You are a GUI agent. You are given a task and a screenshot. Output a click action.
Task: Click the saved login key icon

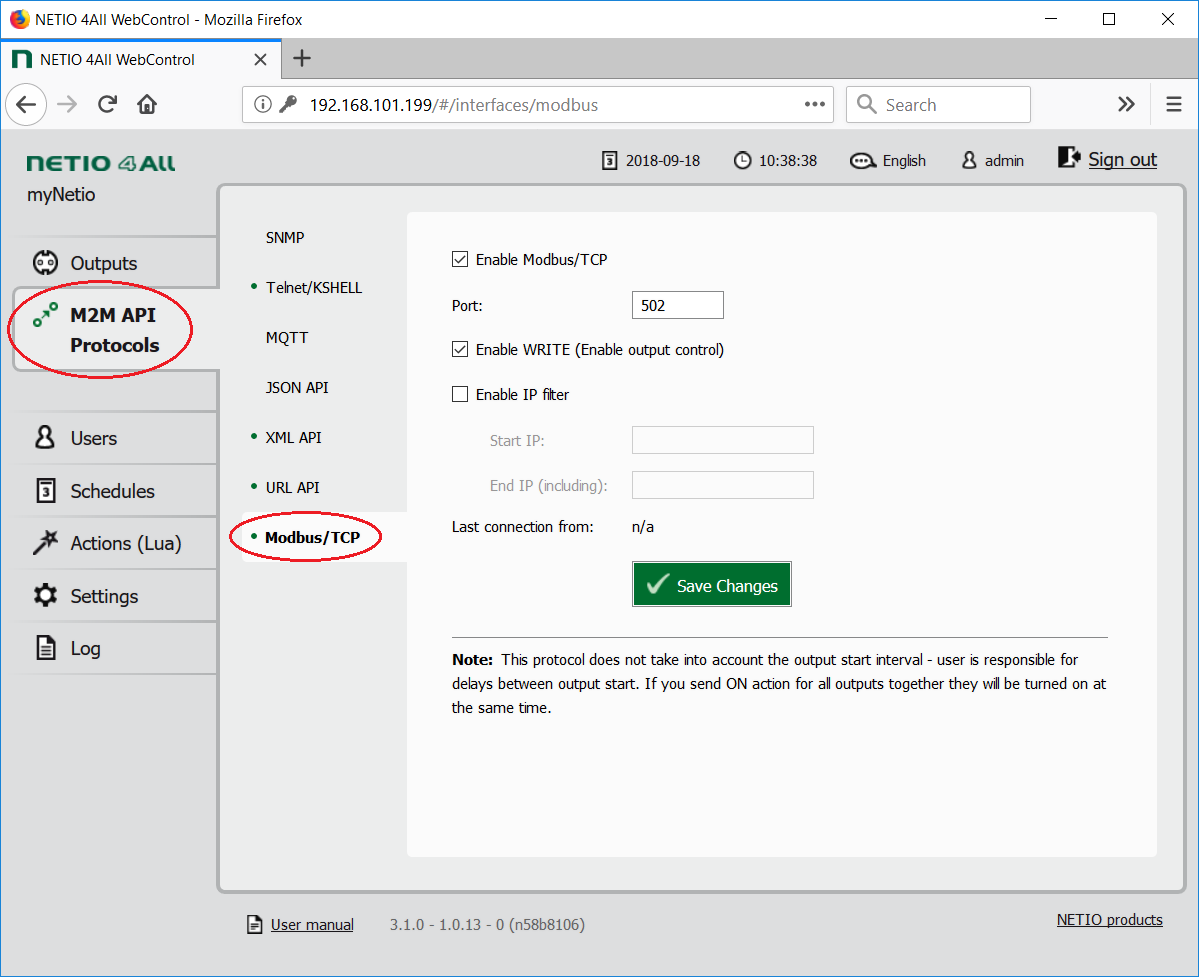288,105
